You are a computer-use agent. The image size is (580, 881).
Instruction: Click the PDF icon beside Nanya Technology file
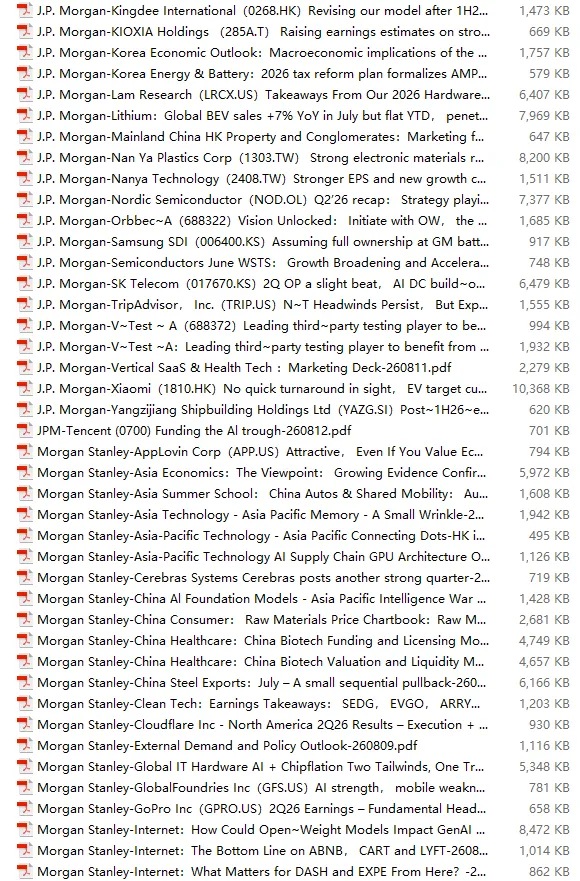click(x=25, y=179)
